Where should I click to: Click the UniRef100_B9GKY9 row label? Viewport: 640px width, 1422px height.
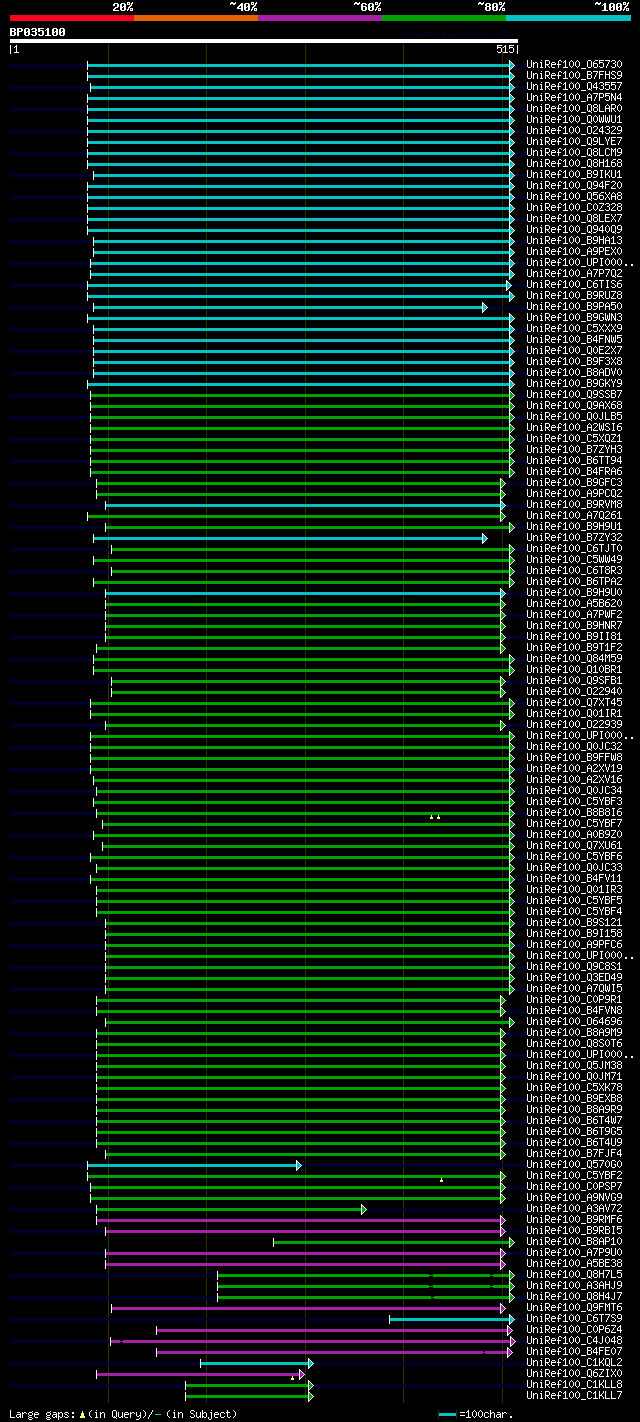(574, 384)
